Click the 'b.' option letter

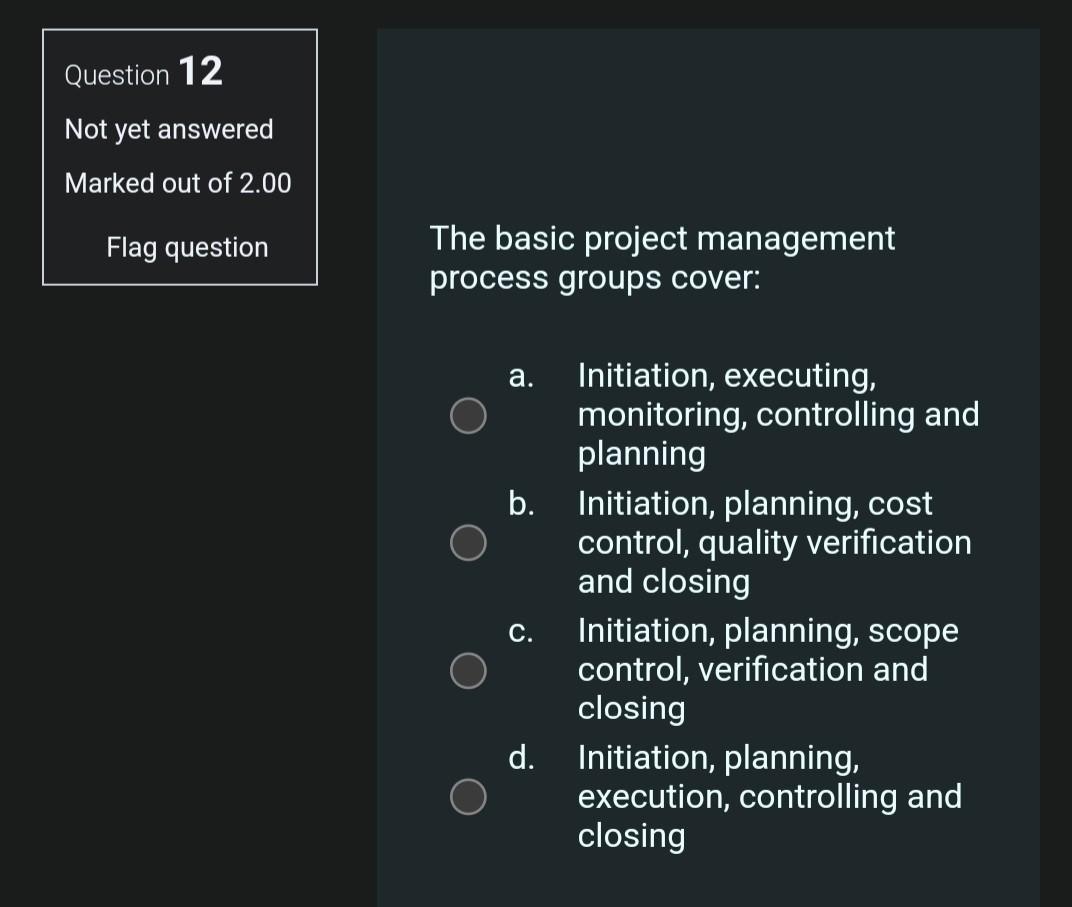[521, 503]
